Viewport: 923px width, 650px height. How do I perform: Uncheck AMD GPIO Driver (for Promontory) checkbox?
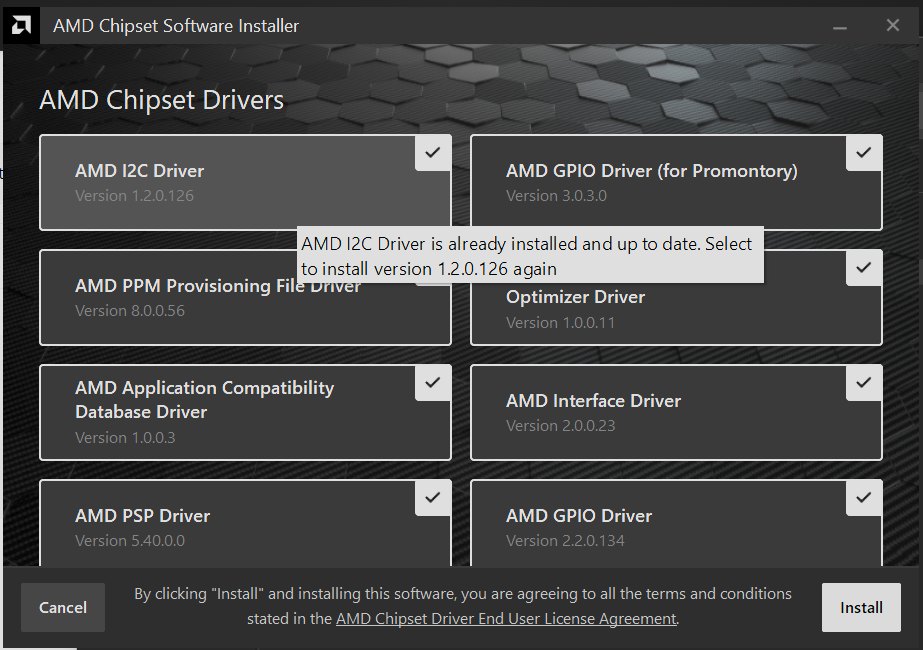[864, 153]
